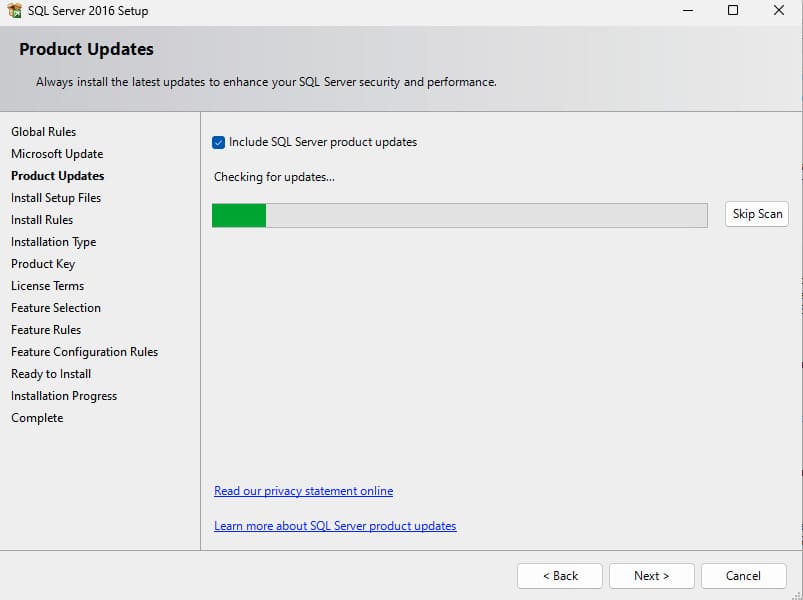Select the Feature Selection step
Viewport: 803px width, 600px height.
tap(56, 308)
